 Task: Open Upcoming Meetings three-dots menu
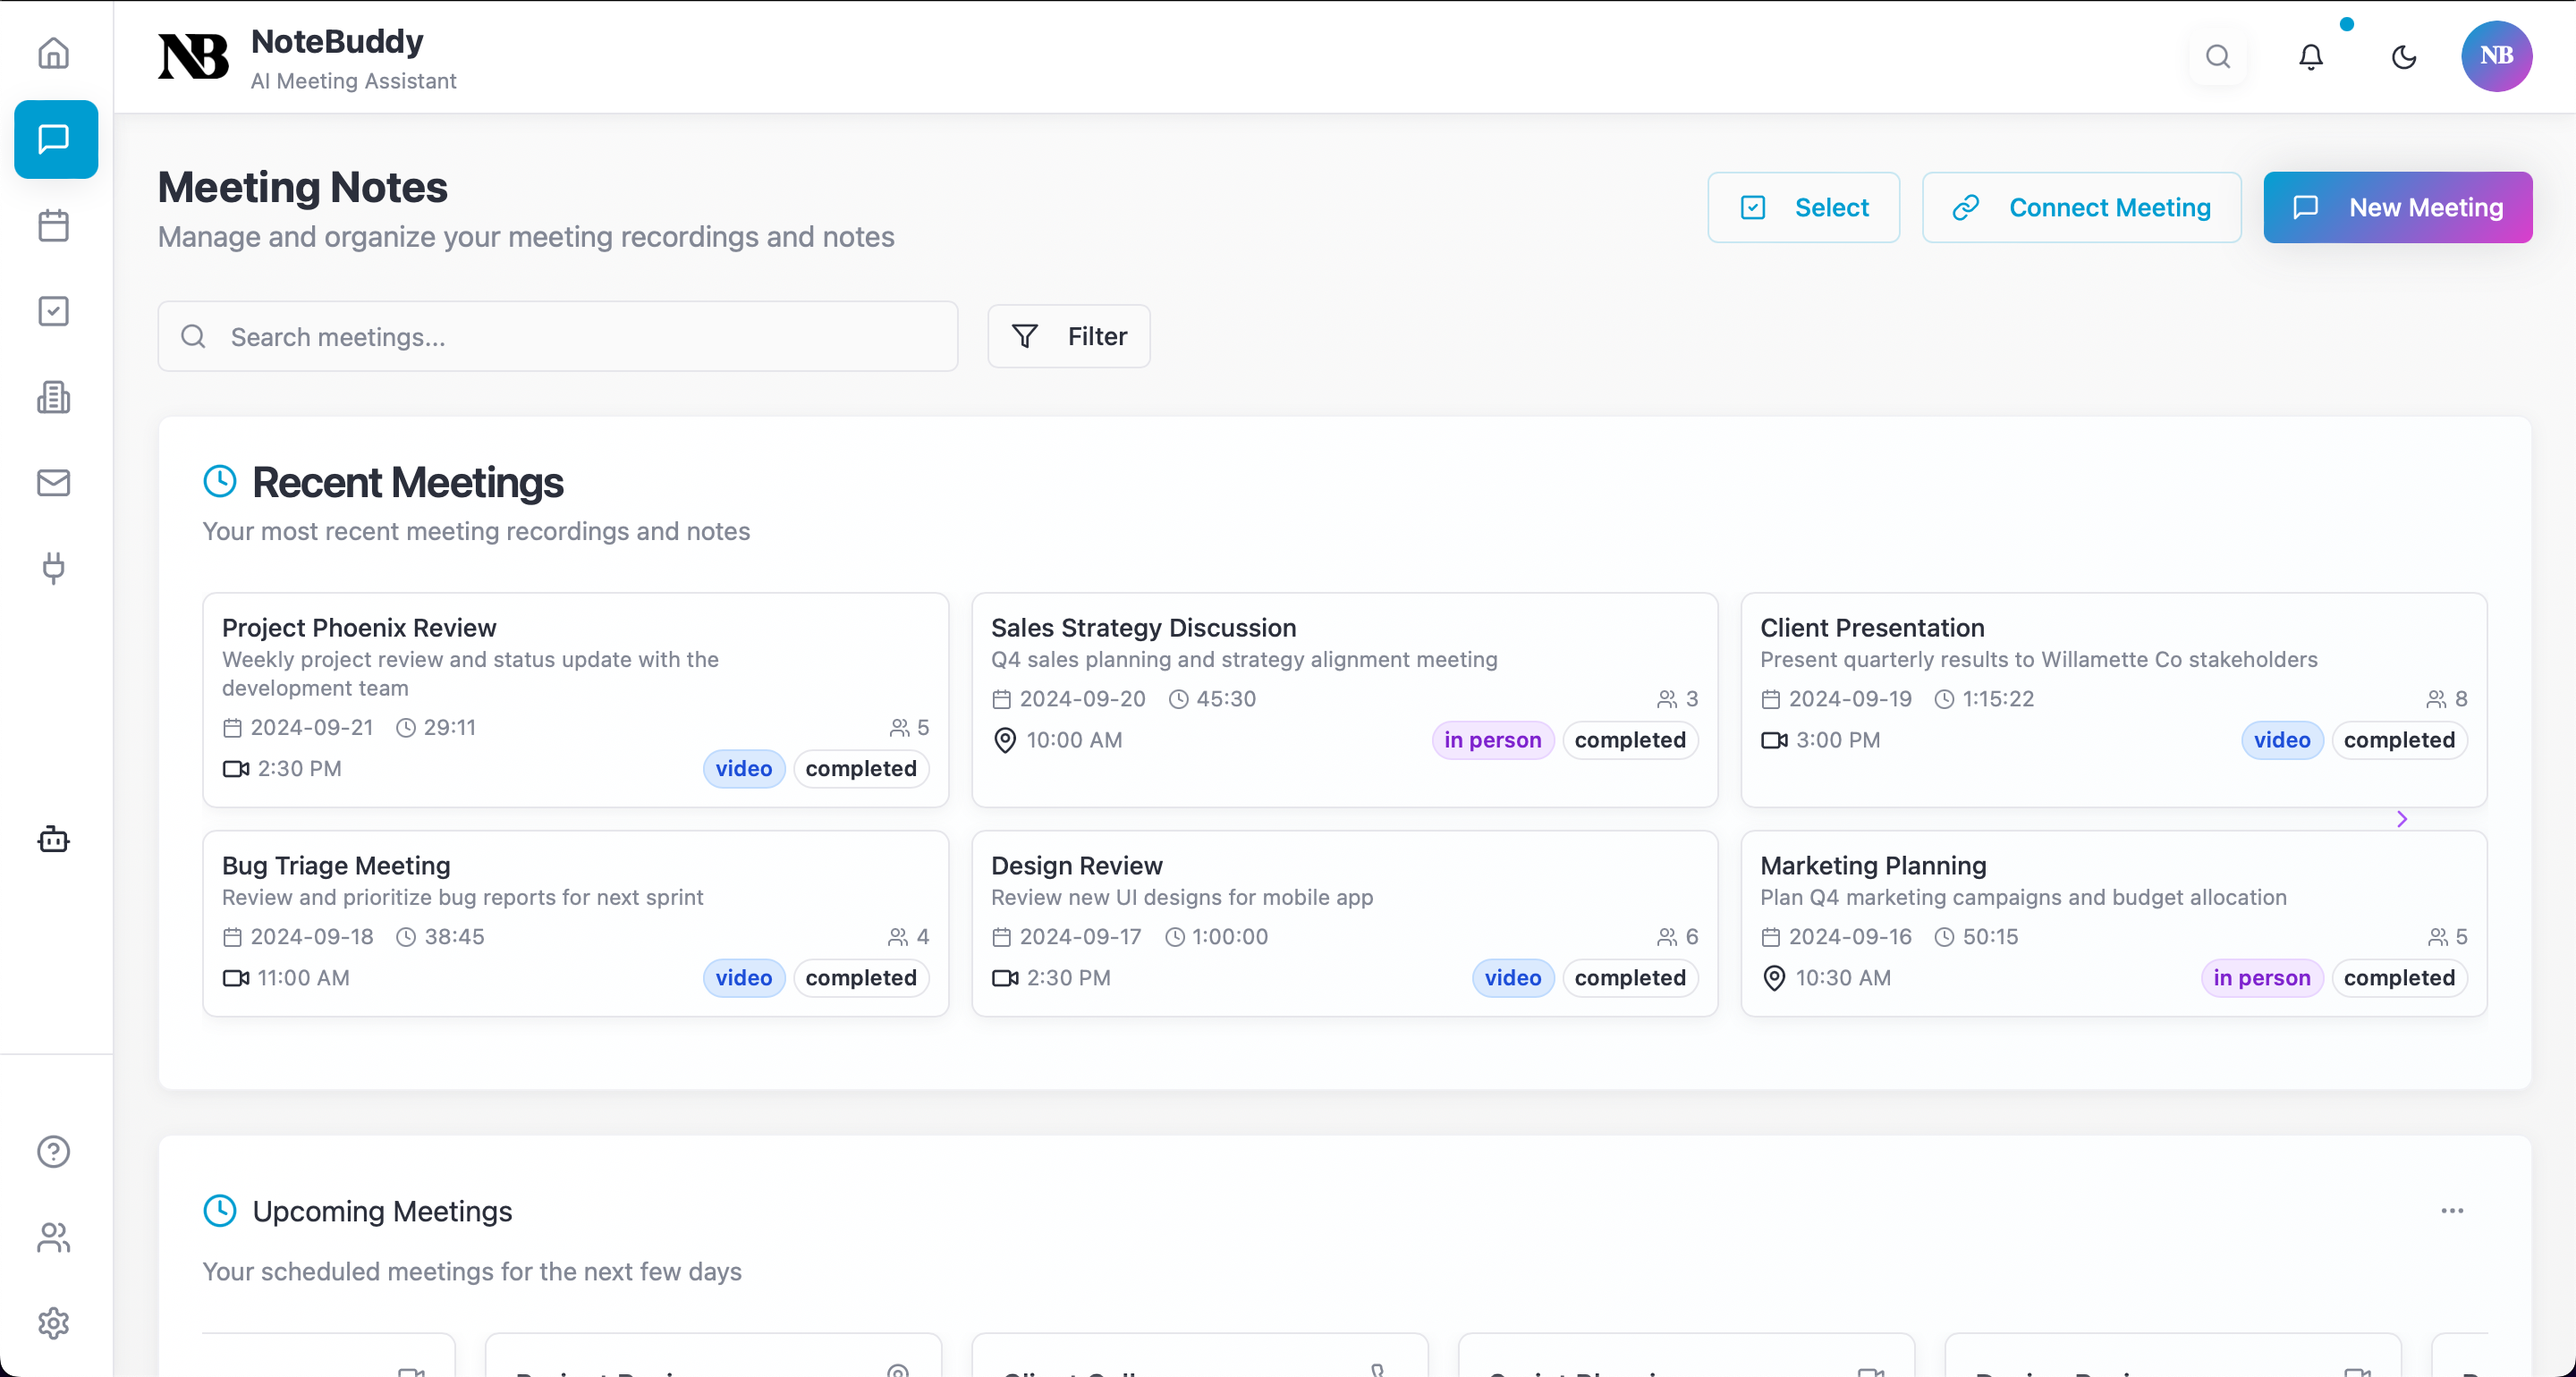(2452, 1211)
